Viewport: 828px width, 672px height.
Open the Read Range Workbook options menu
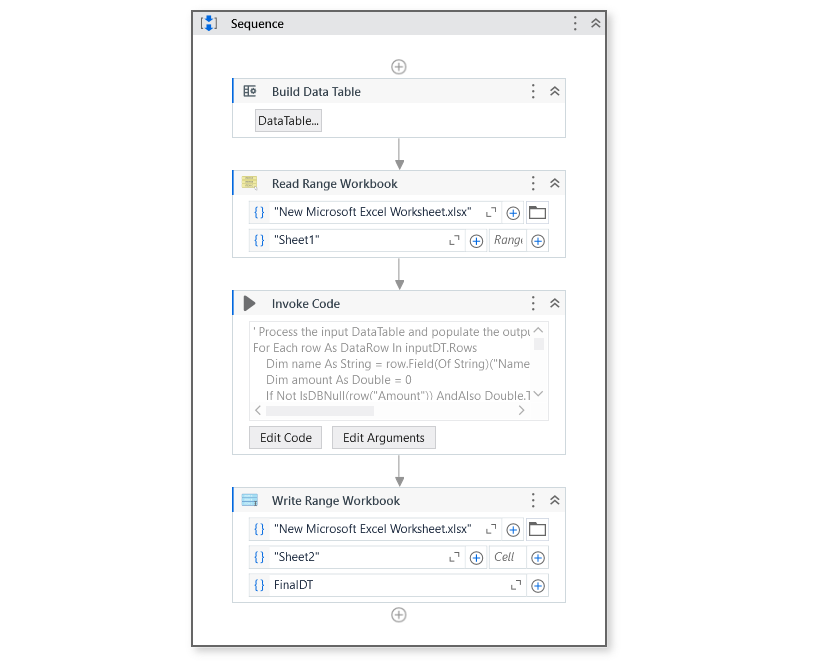(x=533, y=183)
